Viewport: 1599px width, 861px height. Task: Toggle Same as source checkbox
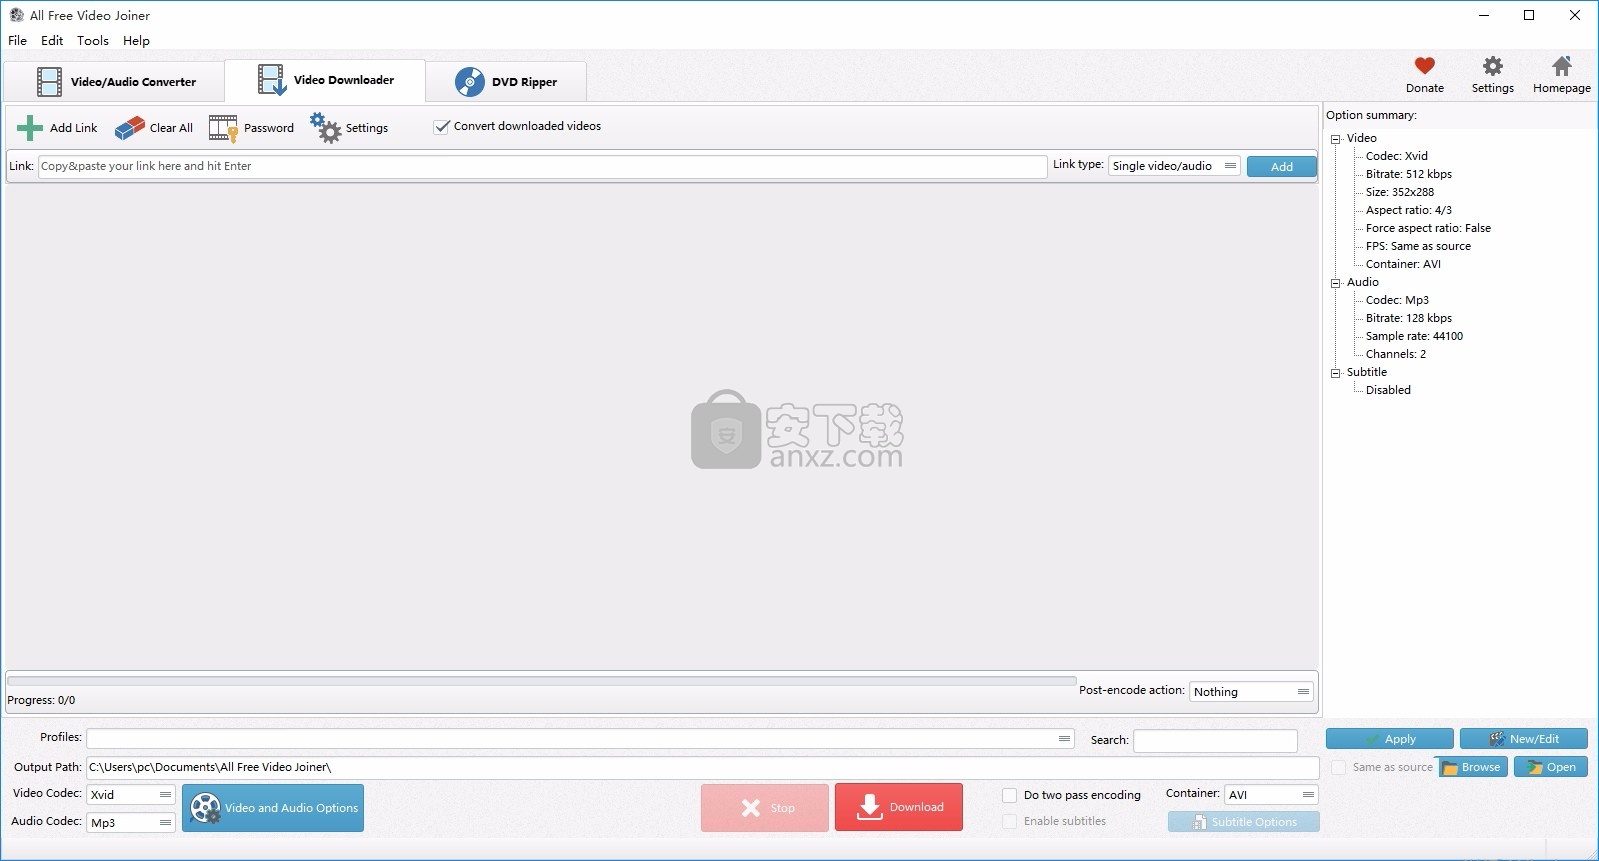(1339, 767)
